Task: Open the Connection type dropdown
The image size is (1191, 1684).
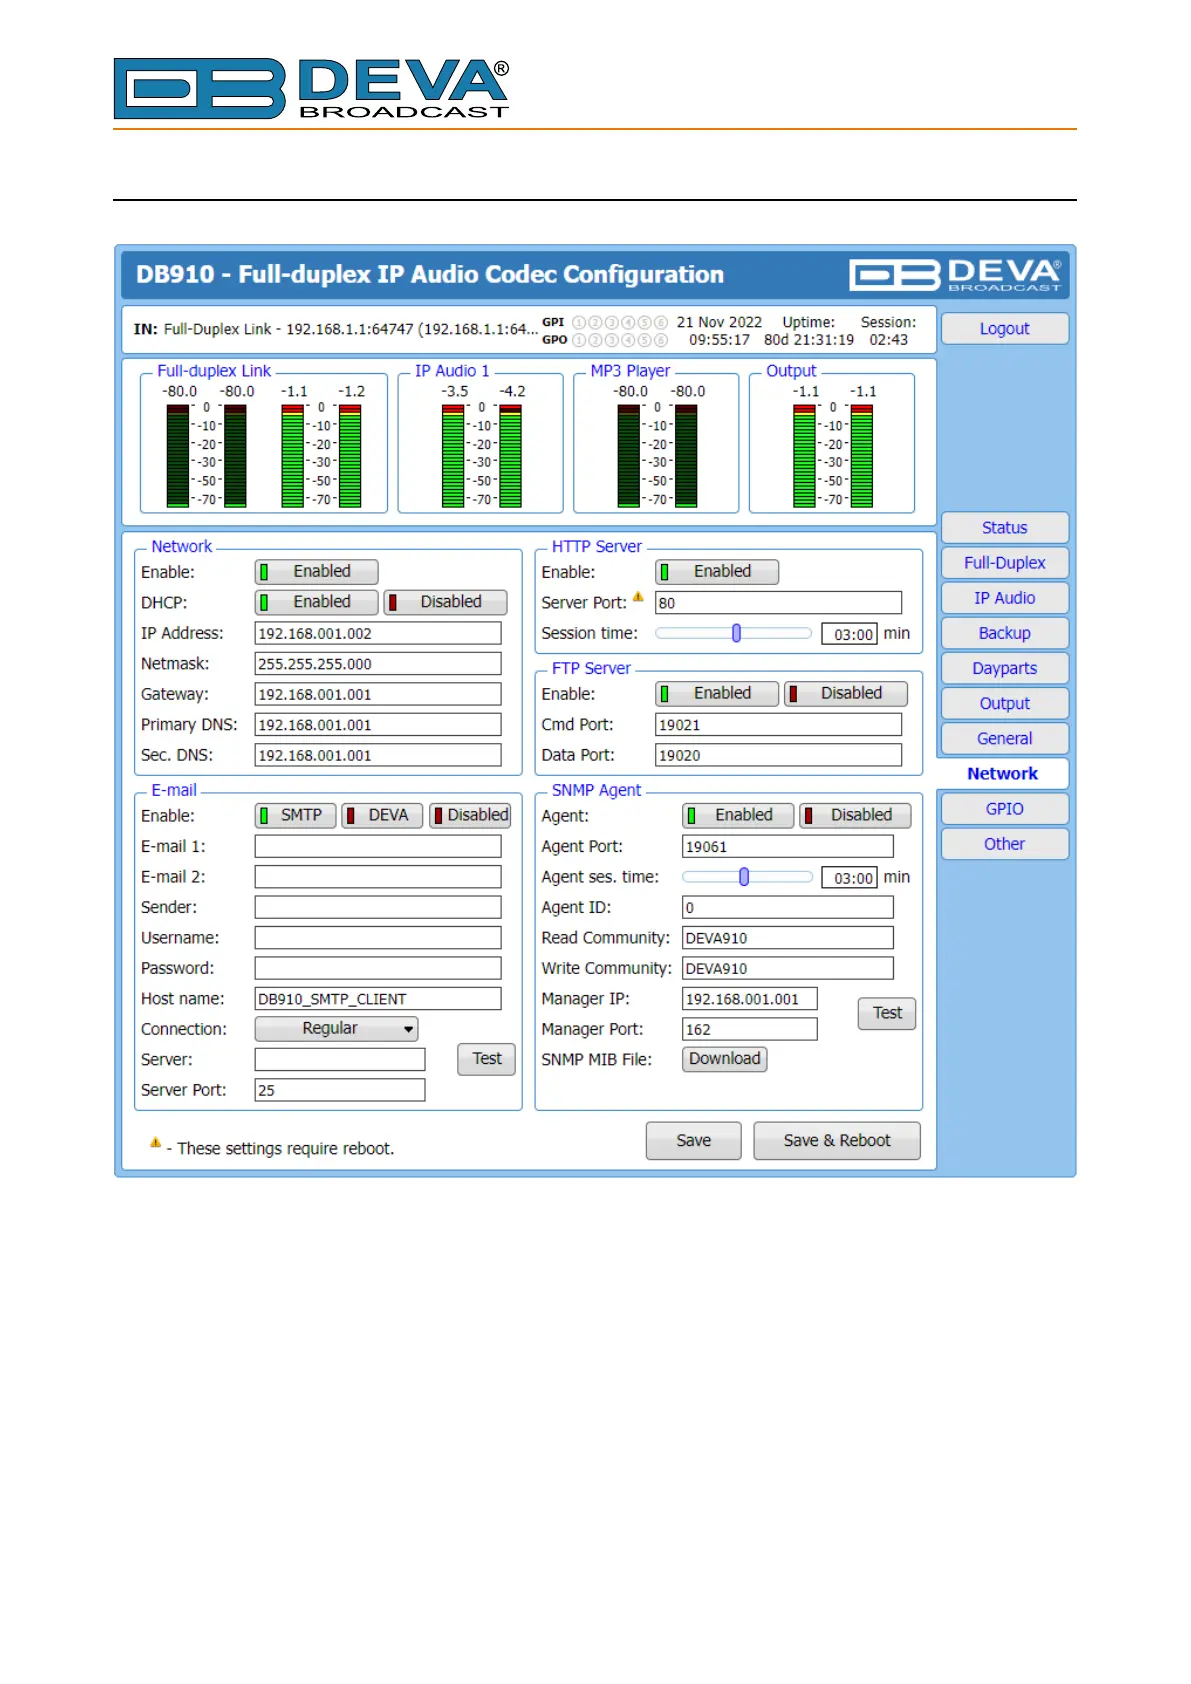Action: [336, 1029]
